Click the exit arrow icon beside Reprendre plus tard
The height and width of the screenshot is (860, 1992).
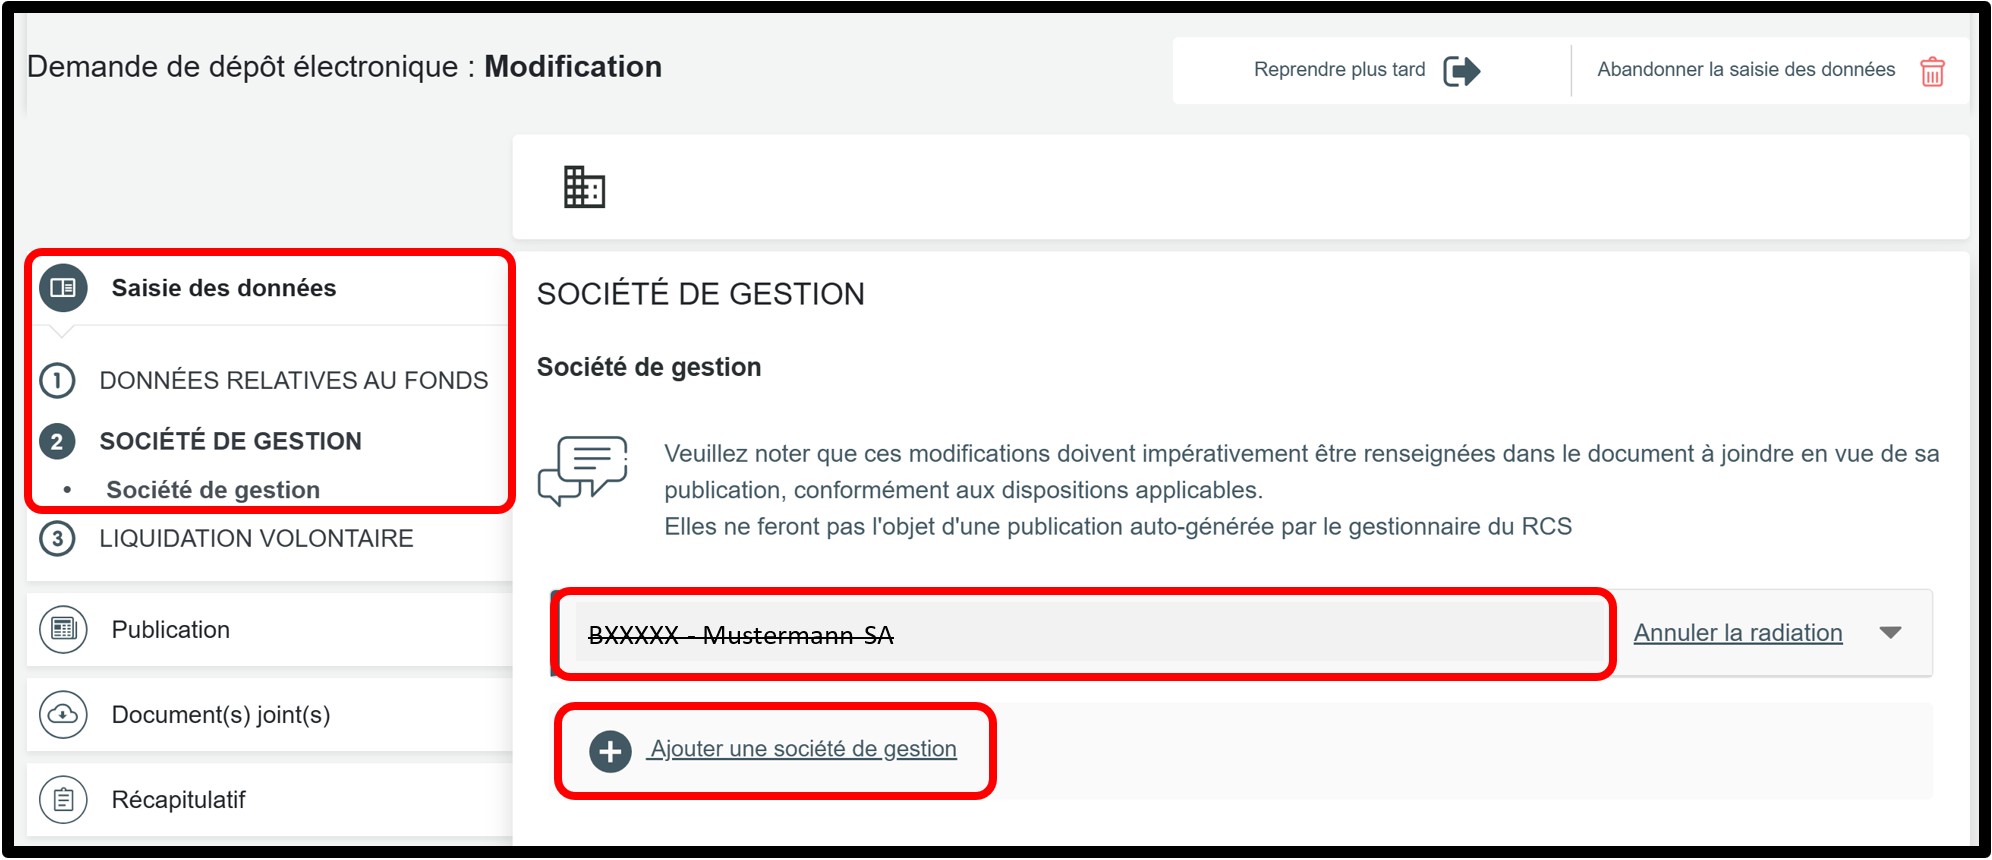pyautogui.click(x=1461, y=71)
